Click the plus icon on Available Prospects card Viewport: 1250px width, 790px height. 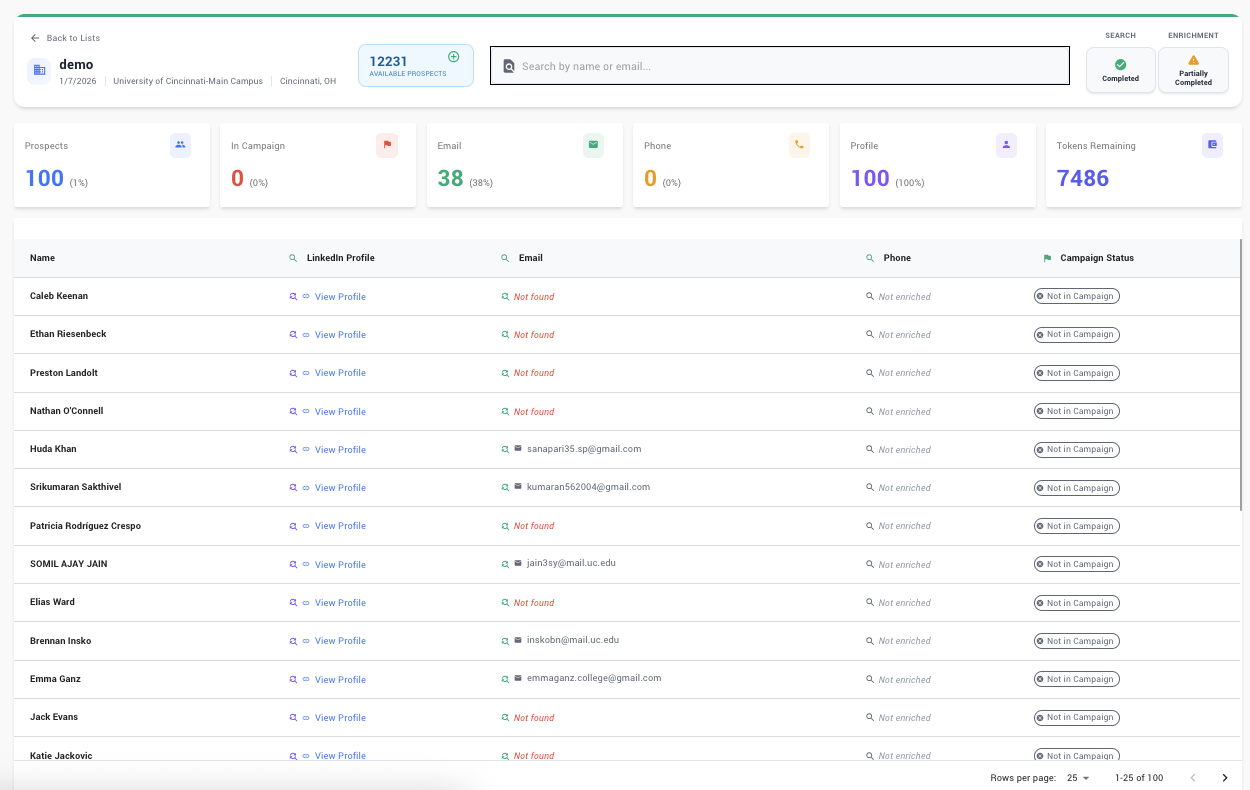coord(454,57)
